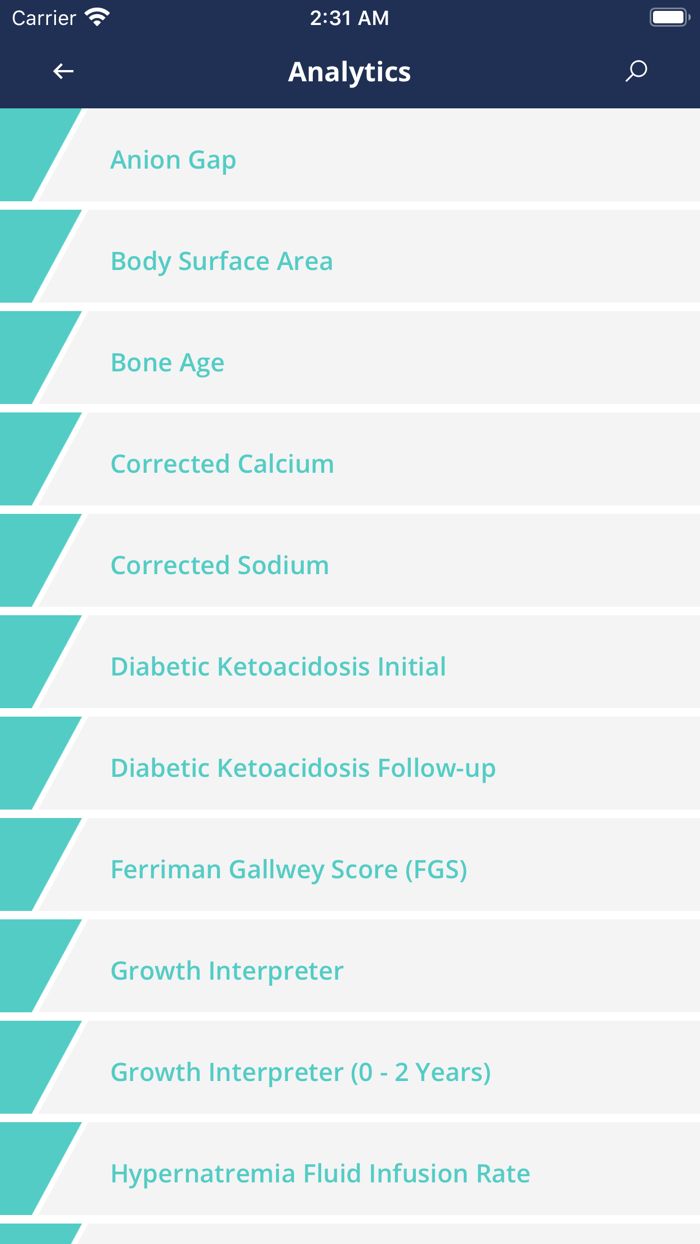The image size is (700, 1244).
Task: Open Hypernatremia Fluid Infusion Rate
Action: point(320,1173)
